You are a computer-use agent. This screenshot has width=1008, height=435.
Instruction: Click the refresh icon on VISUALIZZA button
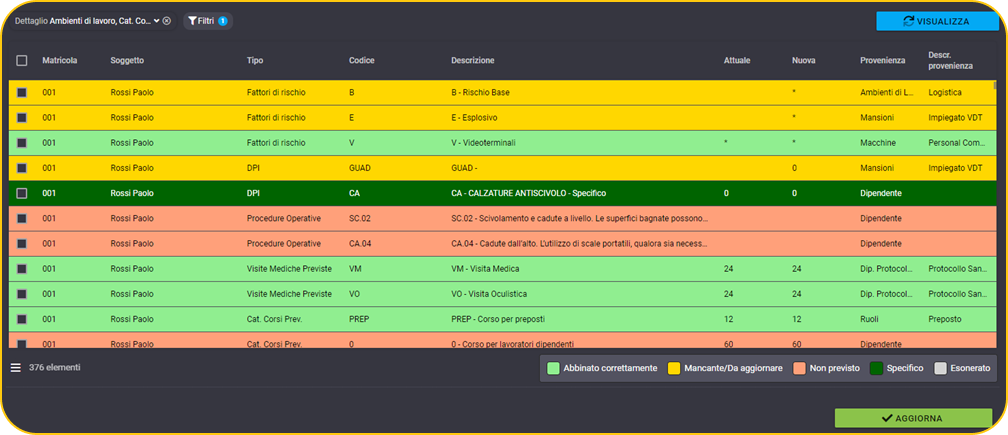pyautogui.click(x=908, y=21)
